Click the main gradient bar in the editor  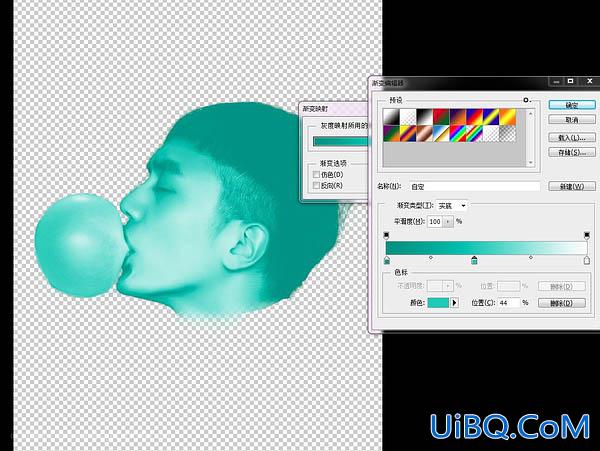click(486, 247)
